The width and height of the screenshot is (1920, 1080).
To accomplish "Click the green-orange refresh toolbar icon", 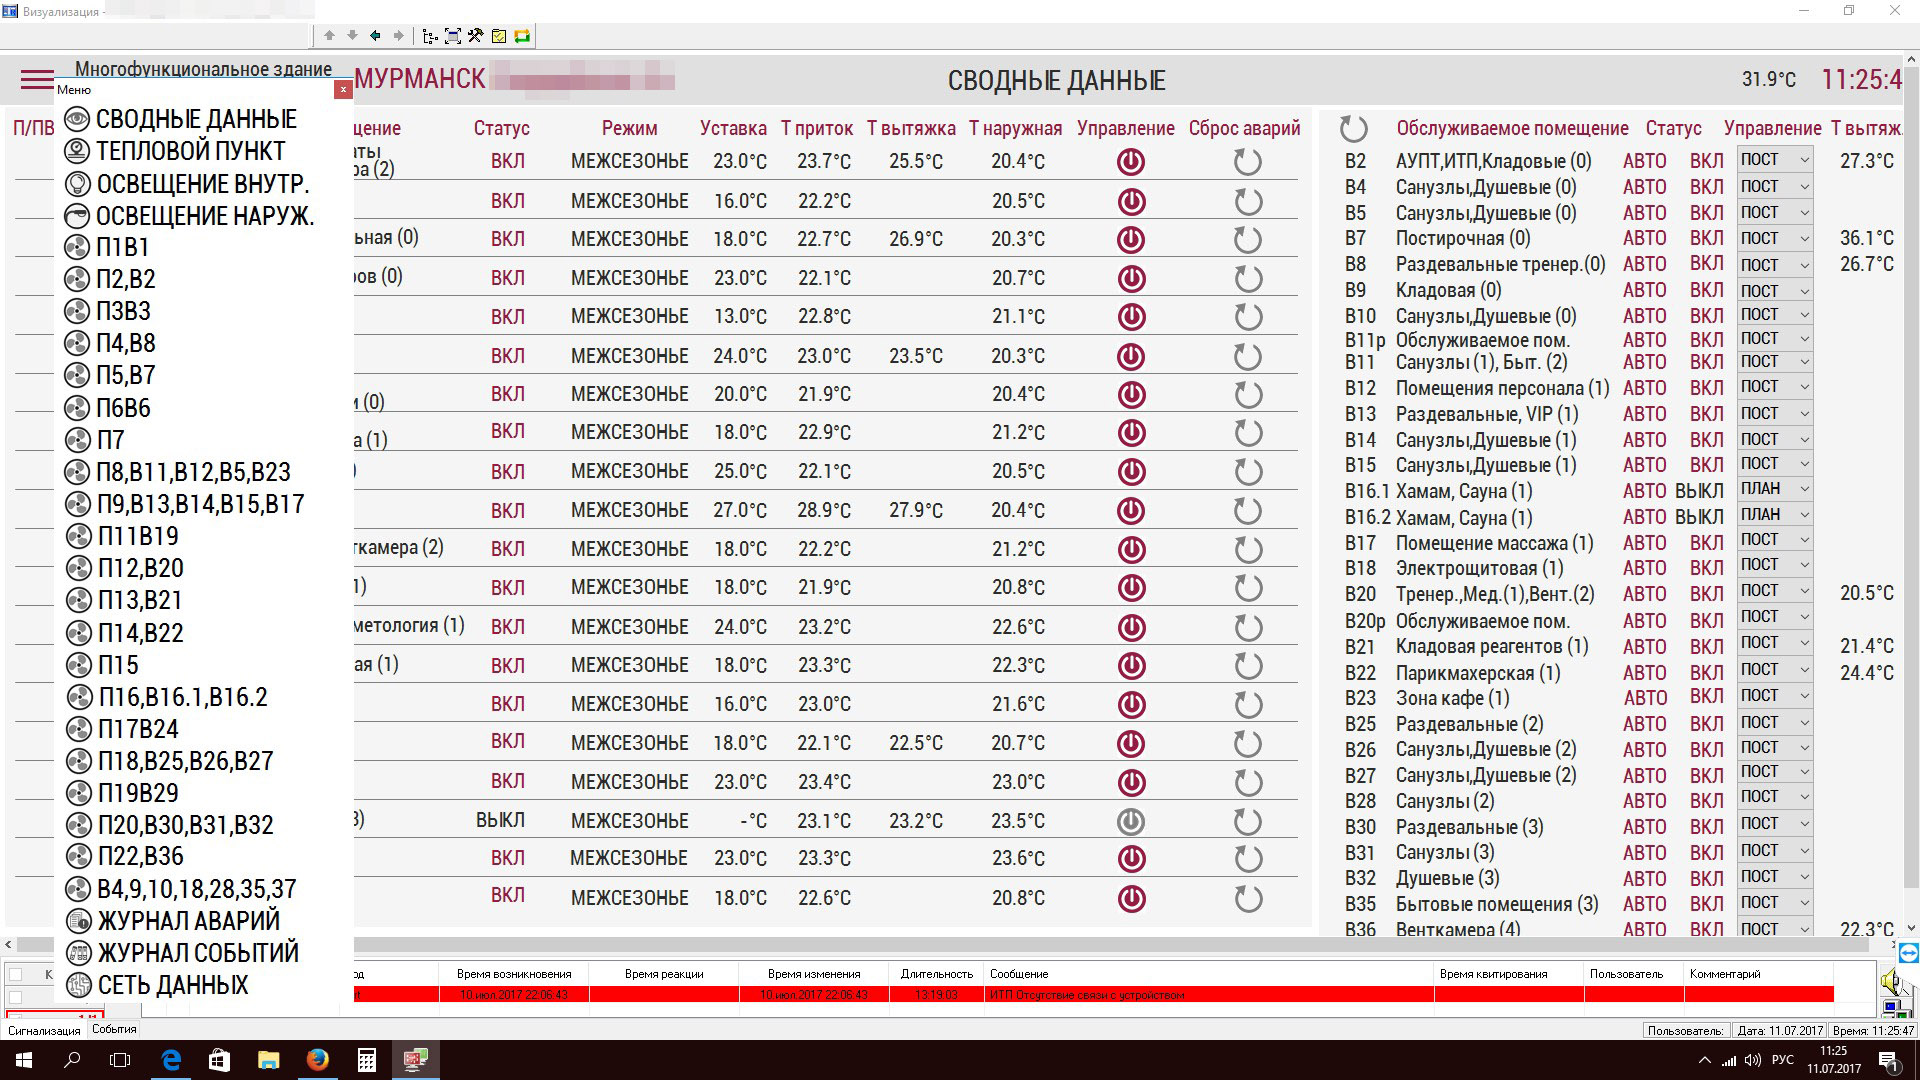I will 522,36.
